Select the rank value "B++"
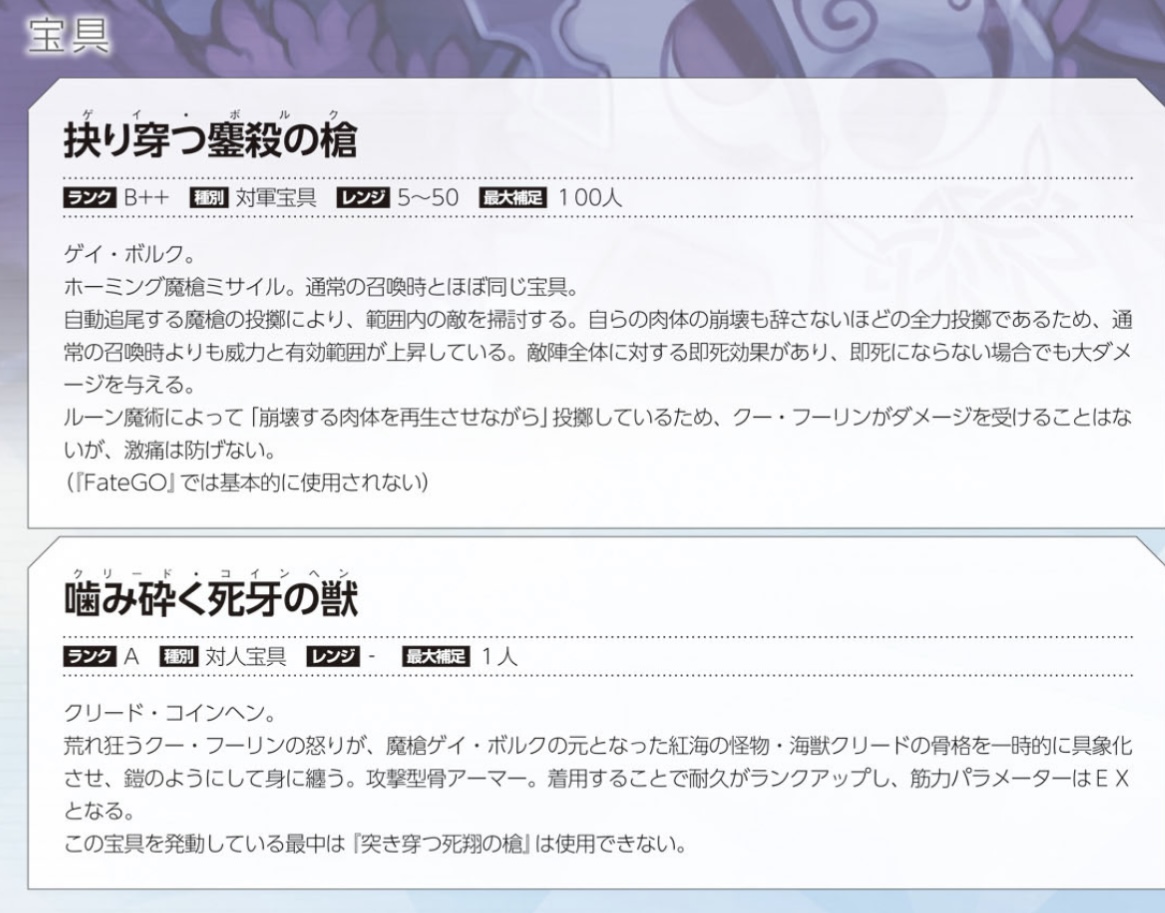Image resolution: width=1165 pixels, height=913 pixels. pos(146,198)
